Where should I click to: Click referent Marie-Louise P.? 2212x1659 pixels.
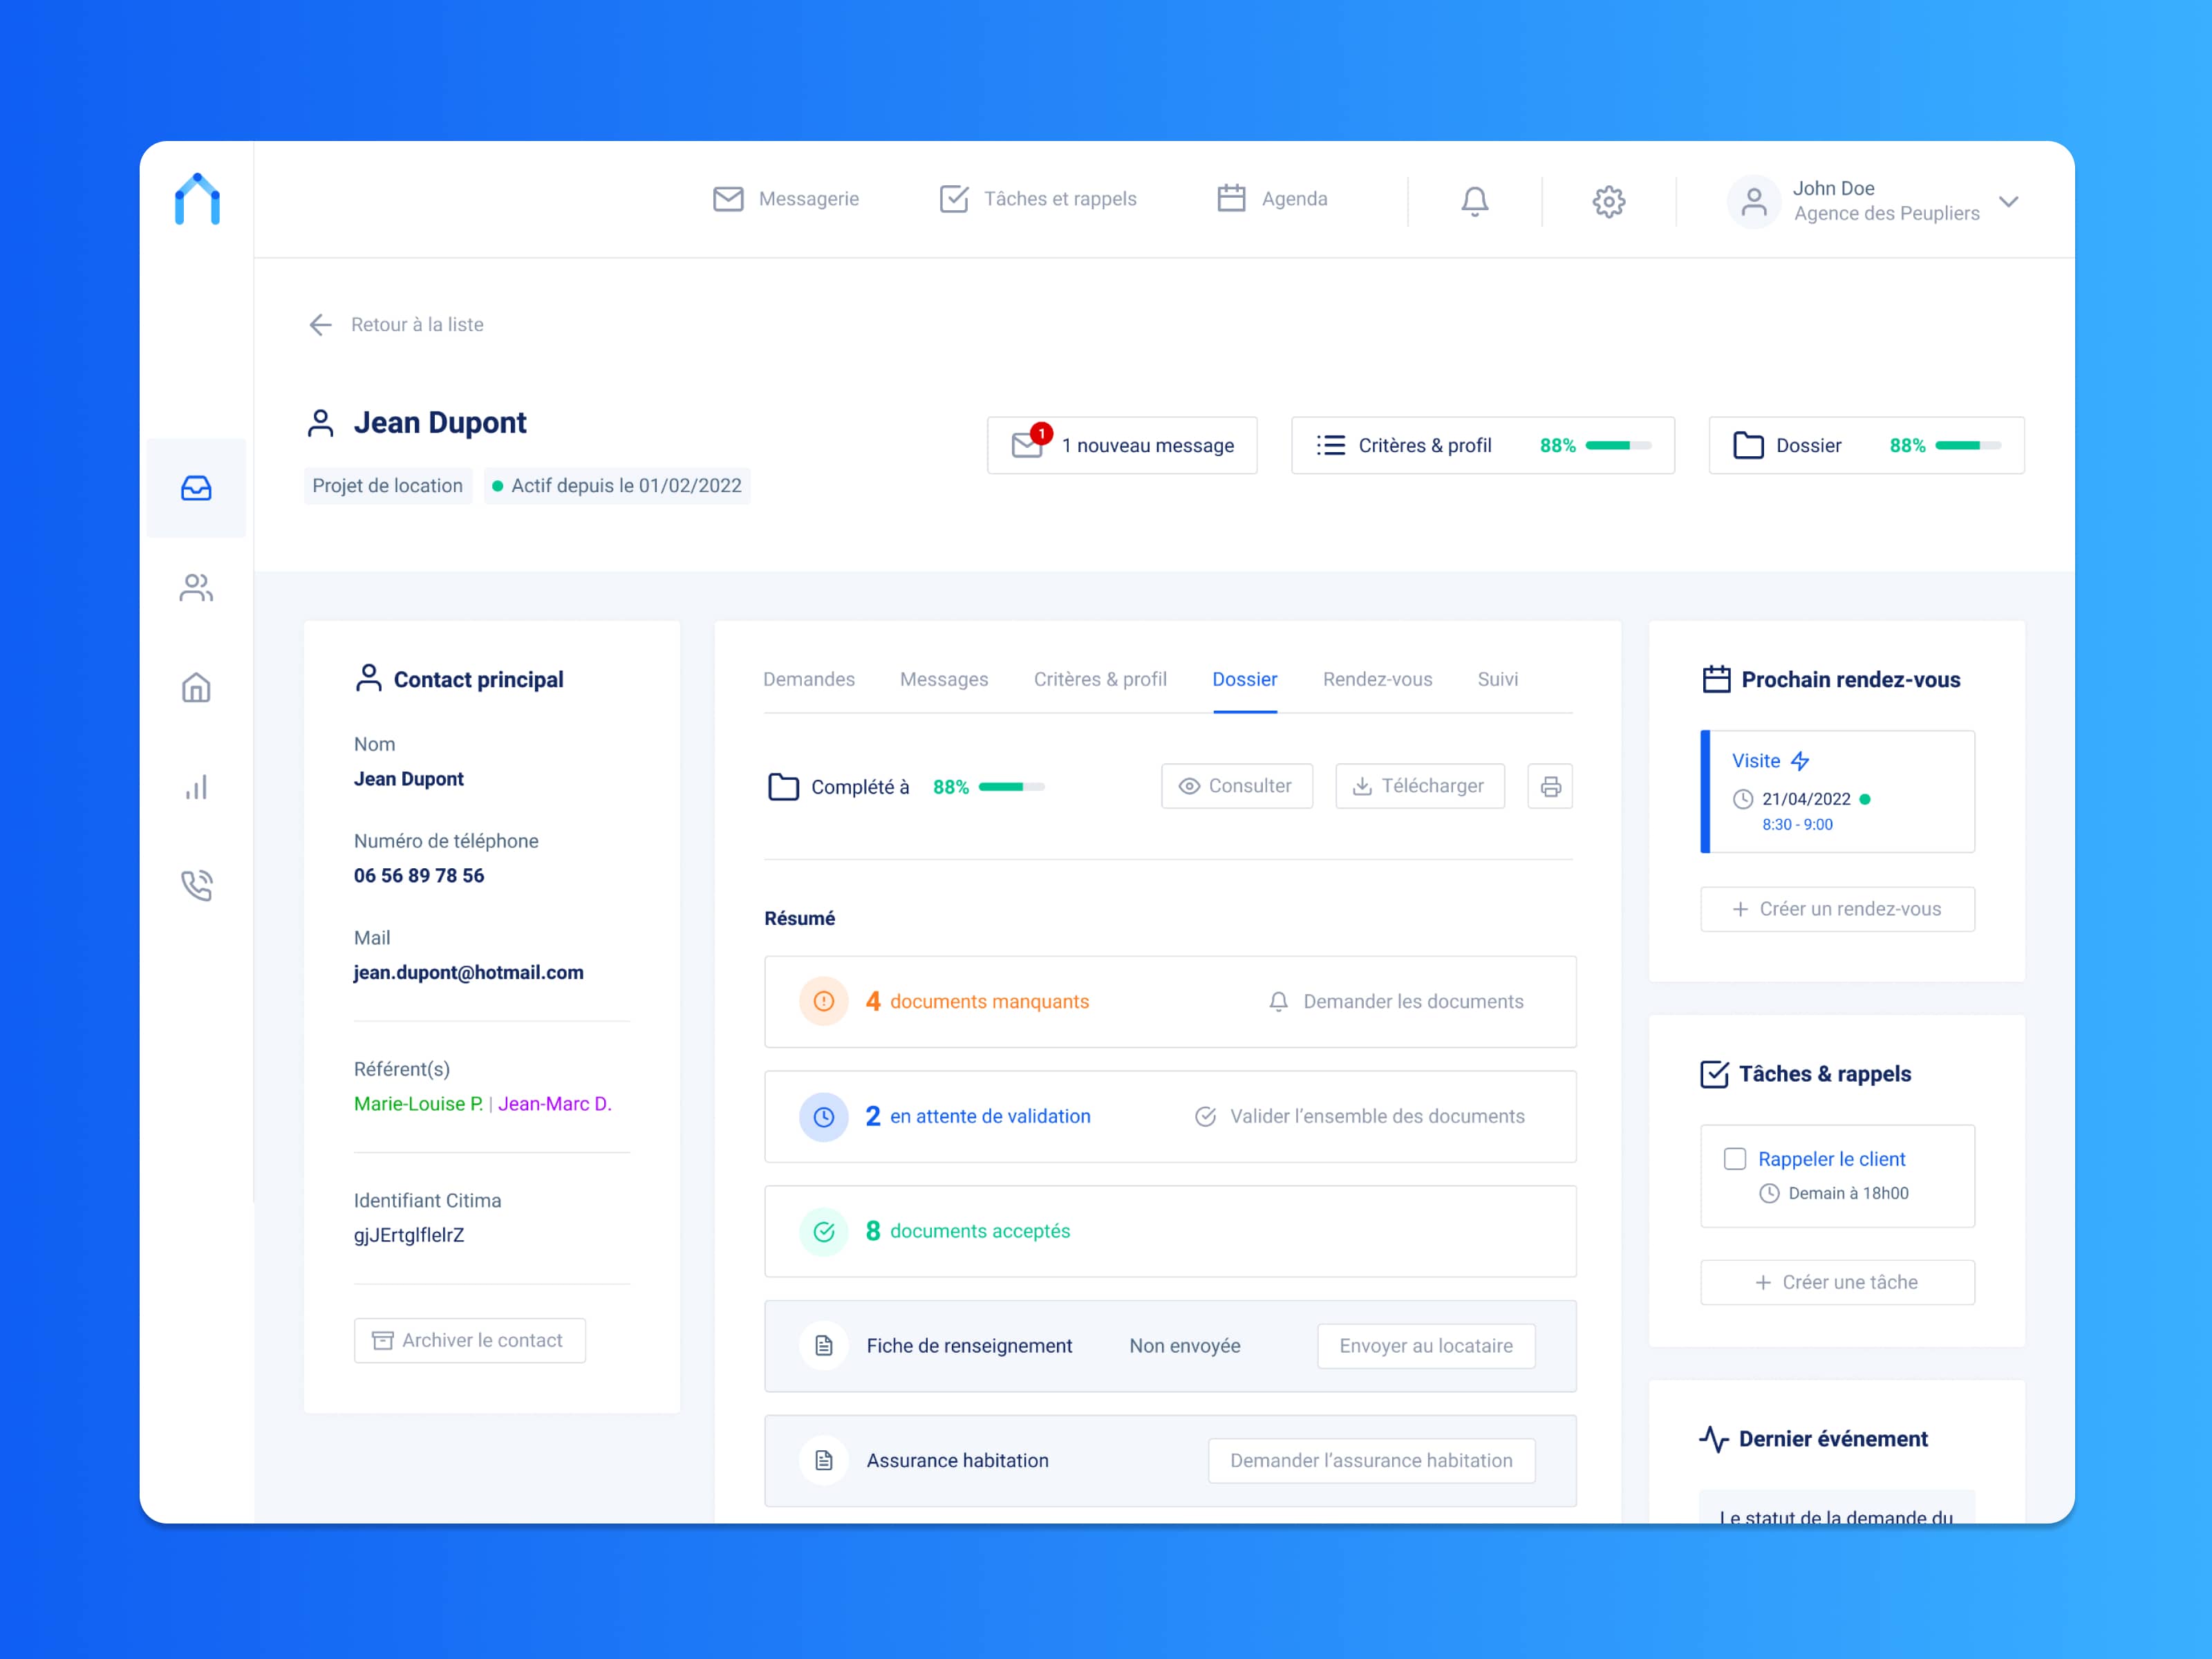(x=418, y=1104)
